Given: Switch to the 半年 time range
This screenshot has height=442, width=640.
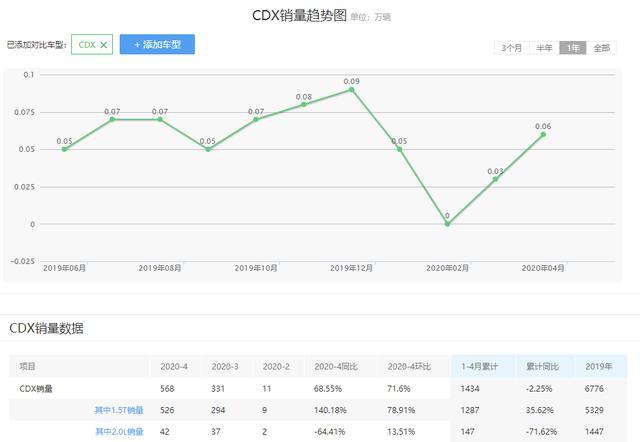Looking at the screenshot, I should [544, 48].
